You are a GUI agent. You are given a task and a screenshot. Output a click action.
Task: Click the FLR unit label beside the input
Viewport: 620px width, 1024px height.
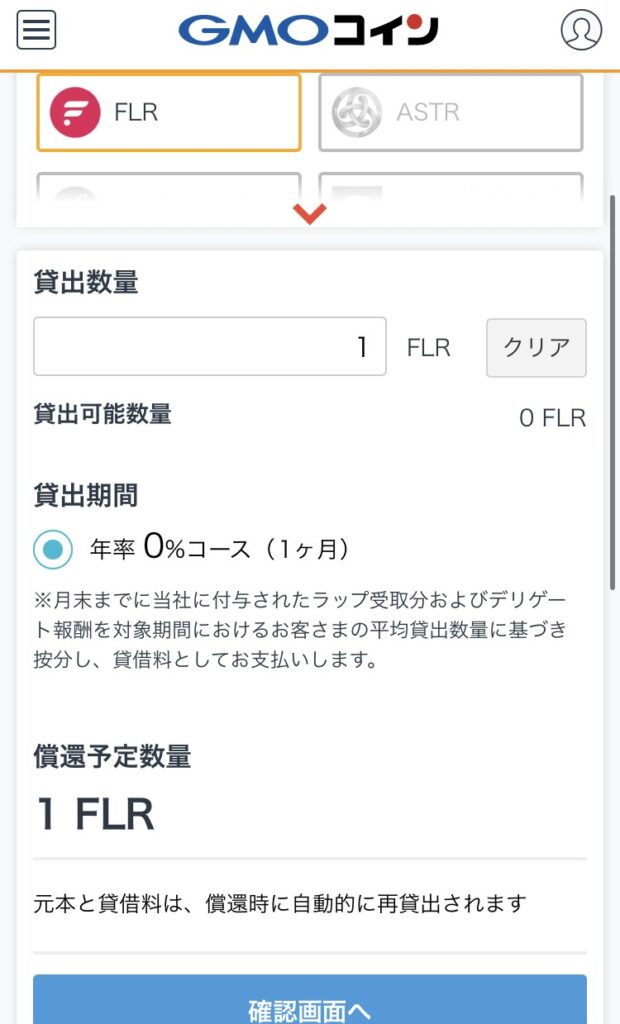[x=428, y=347]
